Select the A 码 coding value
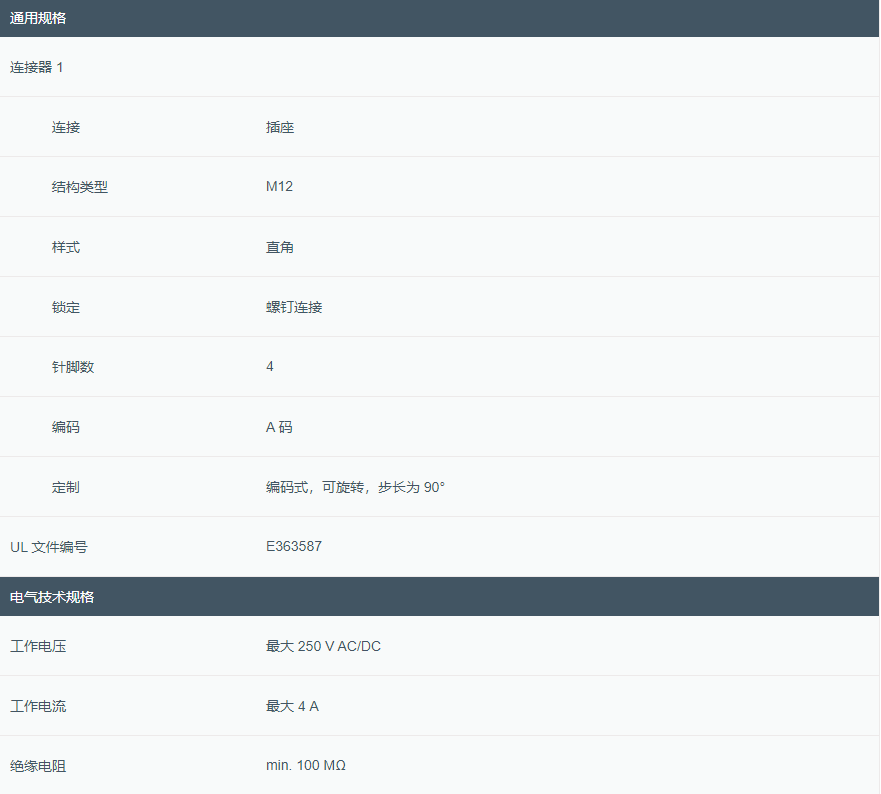Screen dimensions: 881x794 [x=279, y=427]
